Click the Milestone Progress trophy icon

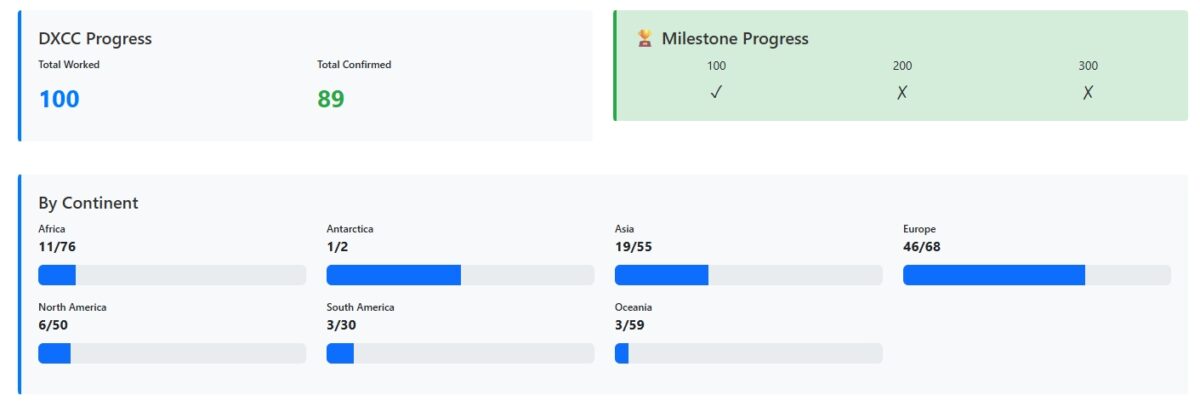tap(645, 39)
